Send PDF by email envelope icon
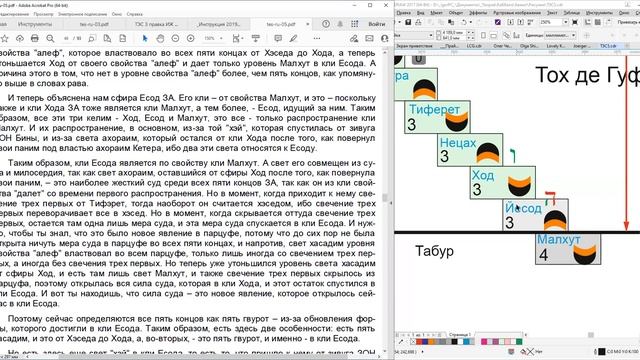640x360 pixels. [369, 38]
